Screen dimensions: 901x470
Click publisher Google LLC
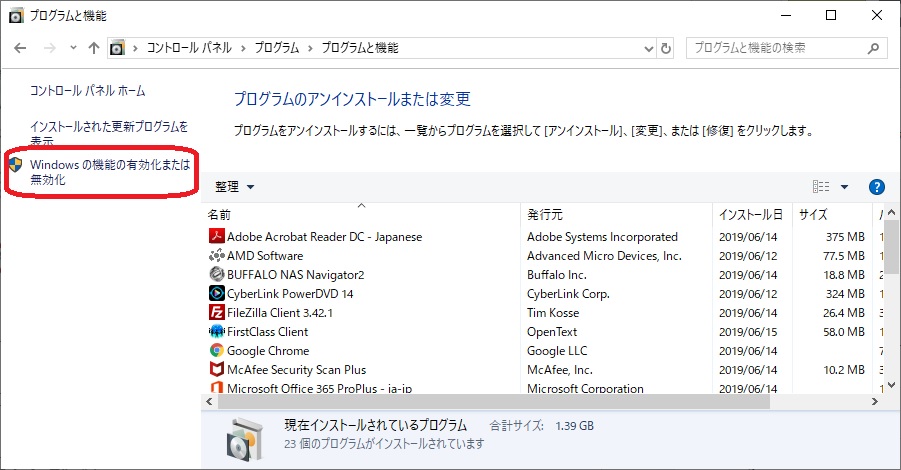click(557, 350)
